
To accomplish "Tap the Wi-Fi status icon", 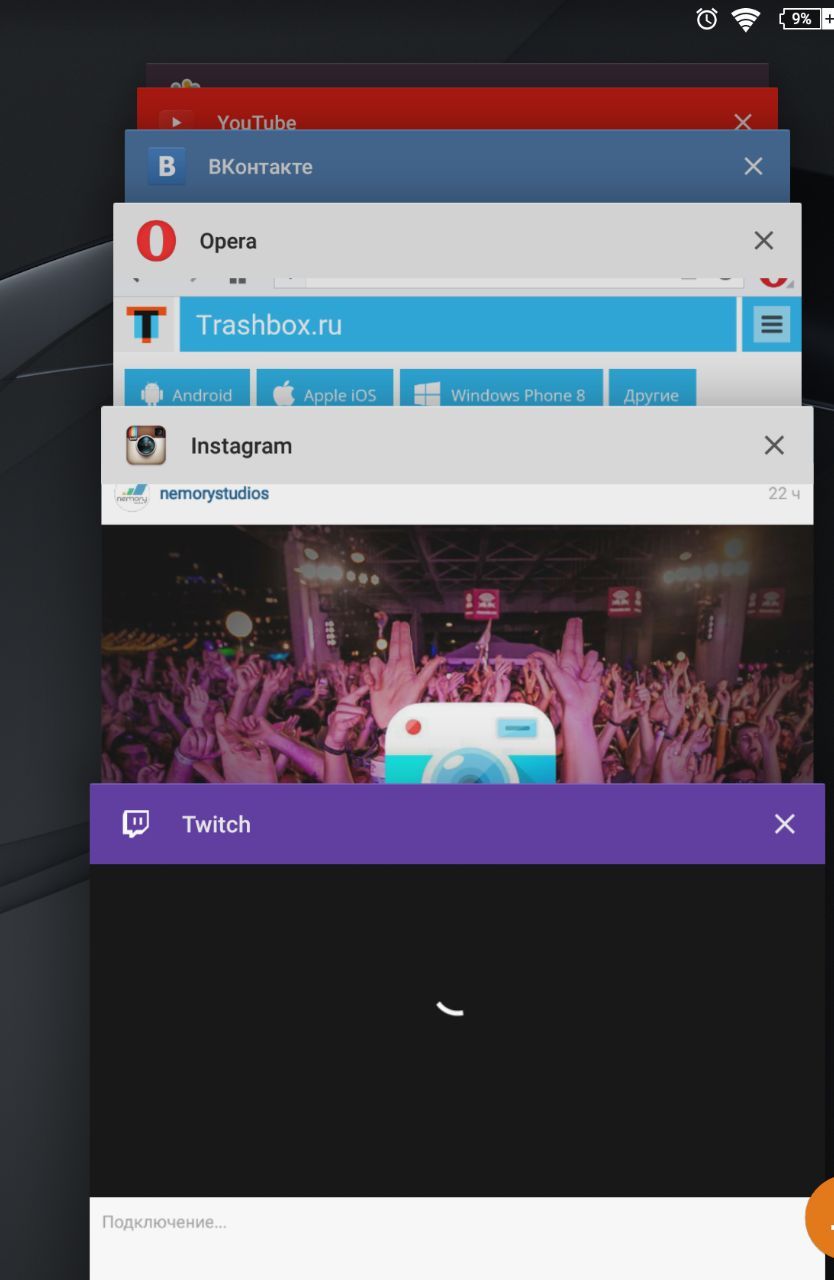I will click(x=746, y=19).
